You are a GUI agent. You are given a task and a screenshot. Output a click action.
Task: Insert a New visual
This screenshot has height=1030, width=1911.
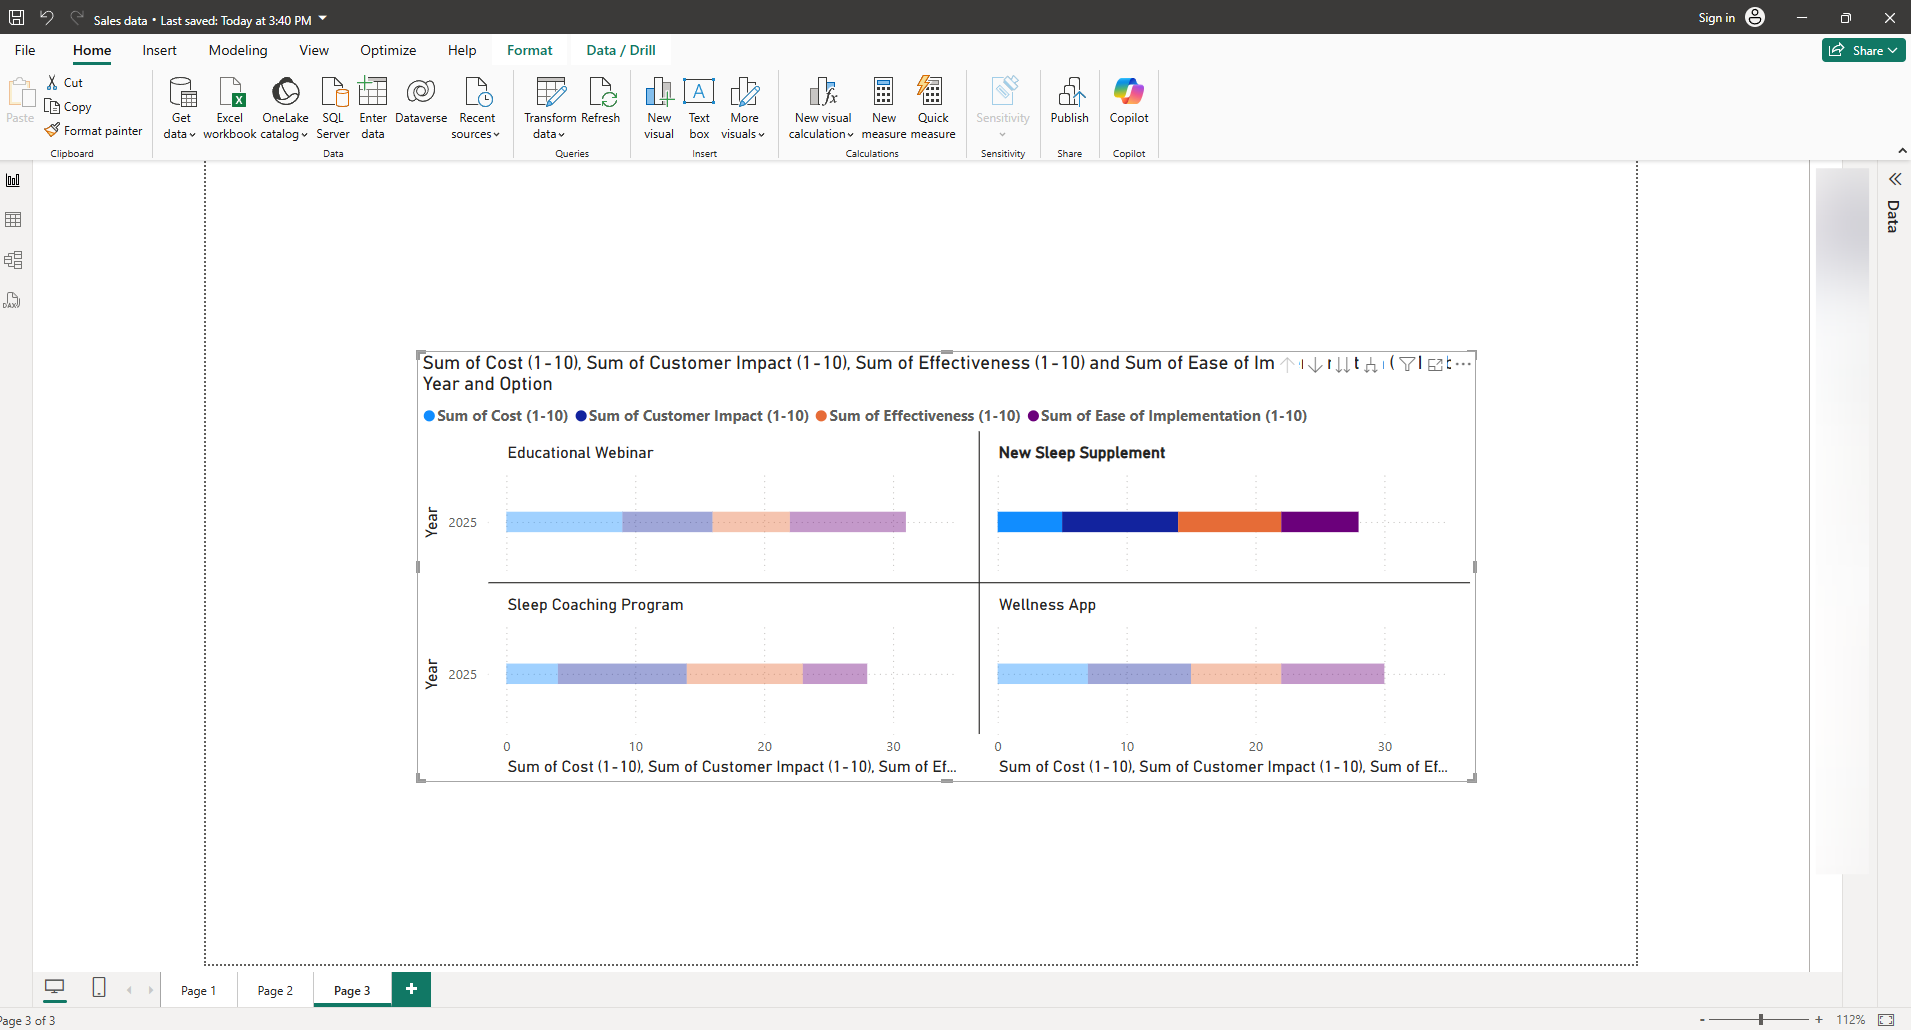pyautogui.click(x=659, y=109)
